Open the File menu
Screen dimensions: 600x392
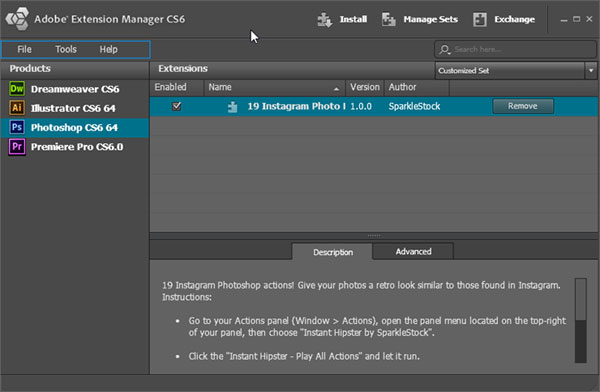coord(24,49)
